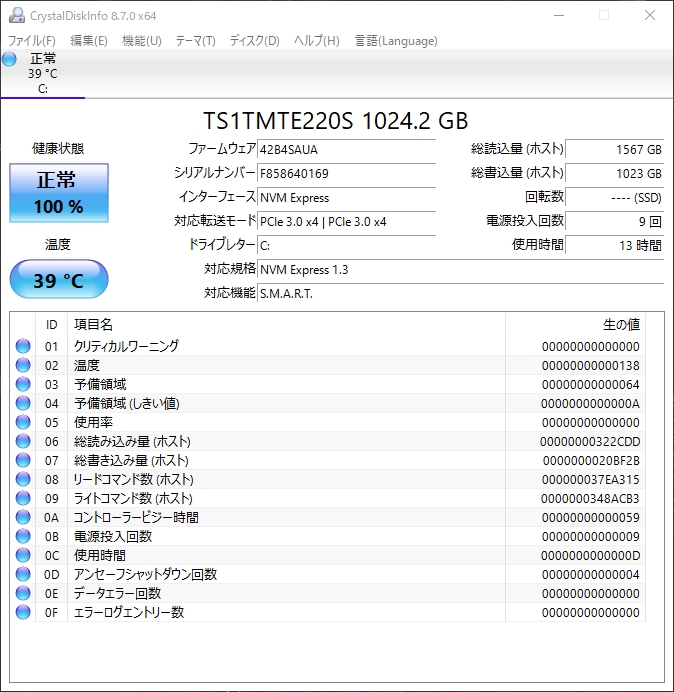Click status orb for 01 クリティカルワーニング
The width and height of the screenshot is (674, 692).
(x=23, y=346)
